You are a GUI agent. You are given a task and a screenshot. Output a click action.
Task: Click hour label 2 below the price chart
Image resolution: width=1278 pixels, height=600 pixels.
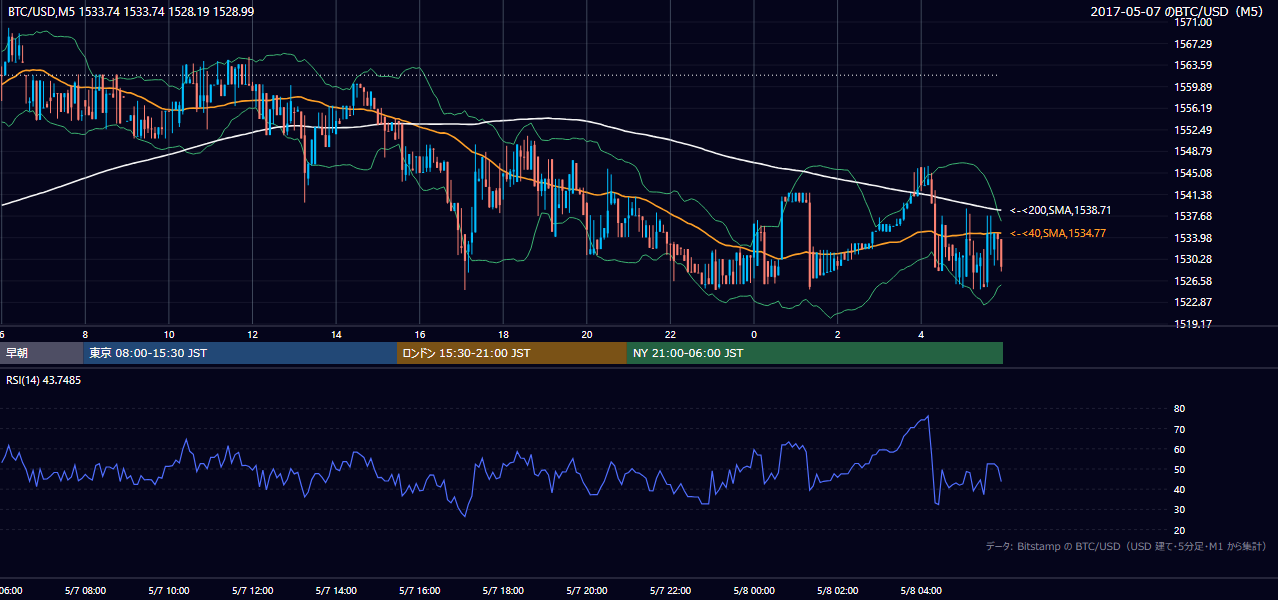838,334
